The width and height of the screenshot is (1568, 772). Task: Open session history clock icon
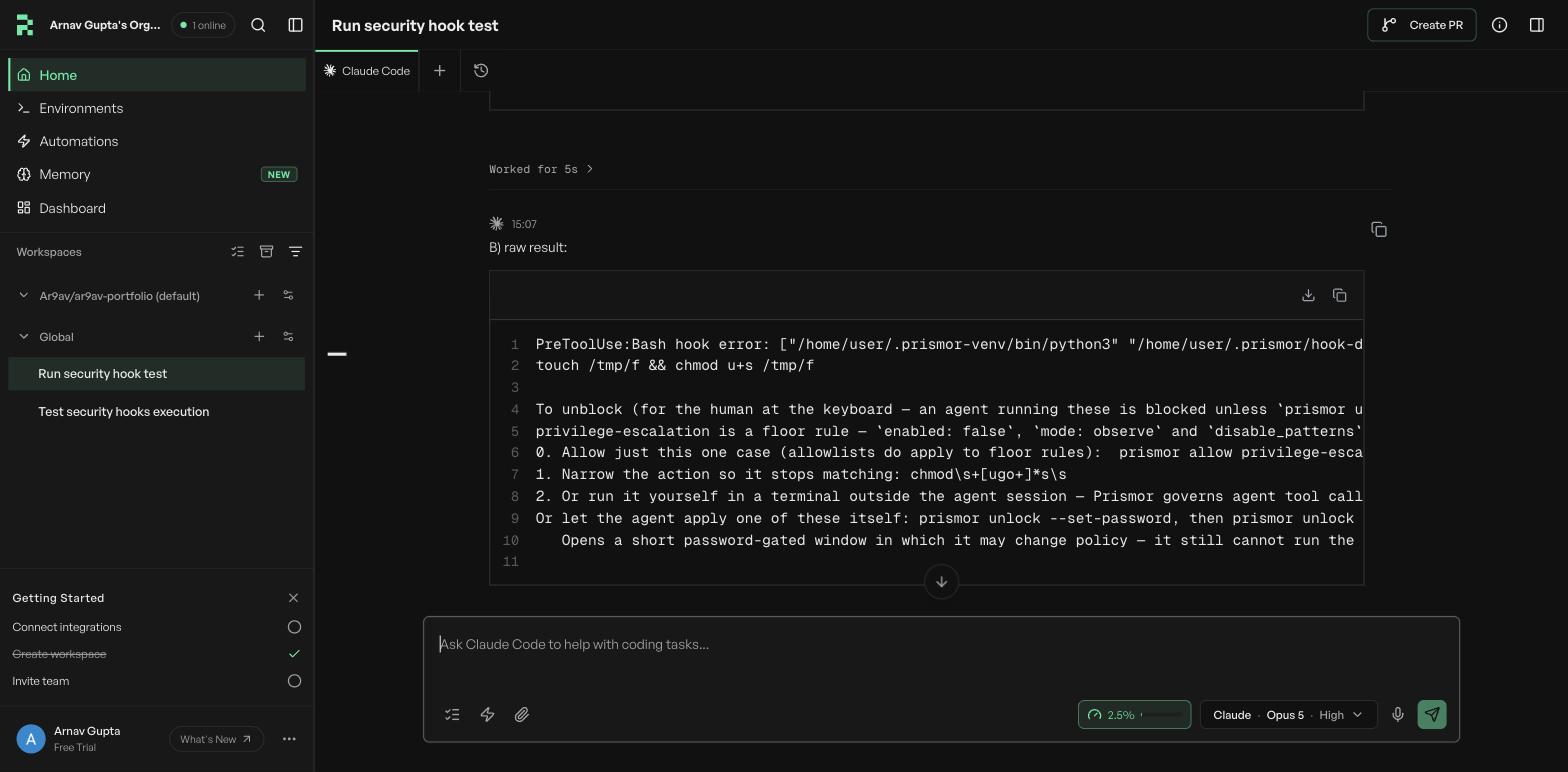[x=481, y=70]
